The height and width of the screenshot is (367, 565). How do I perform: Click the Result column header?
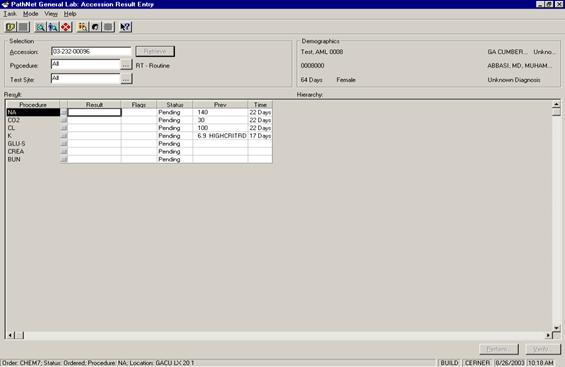tap(94, 105)
